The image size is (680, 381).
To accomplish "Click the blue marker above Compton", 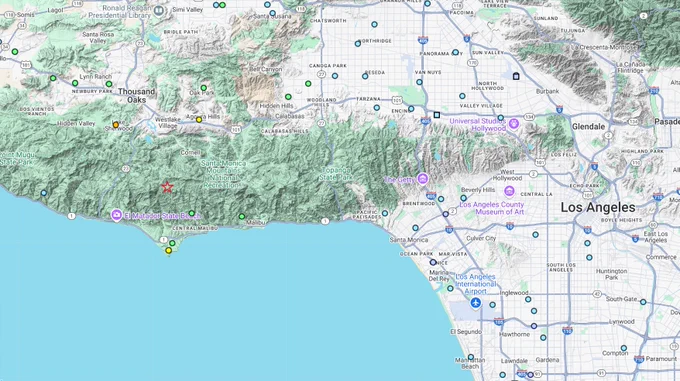I will coord(624,348).
